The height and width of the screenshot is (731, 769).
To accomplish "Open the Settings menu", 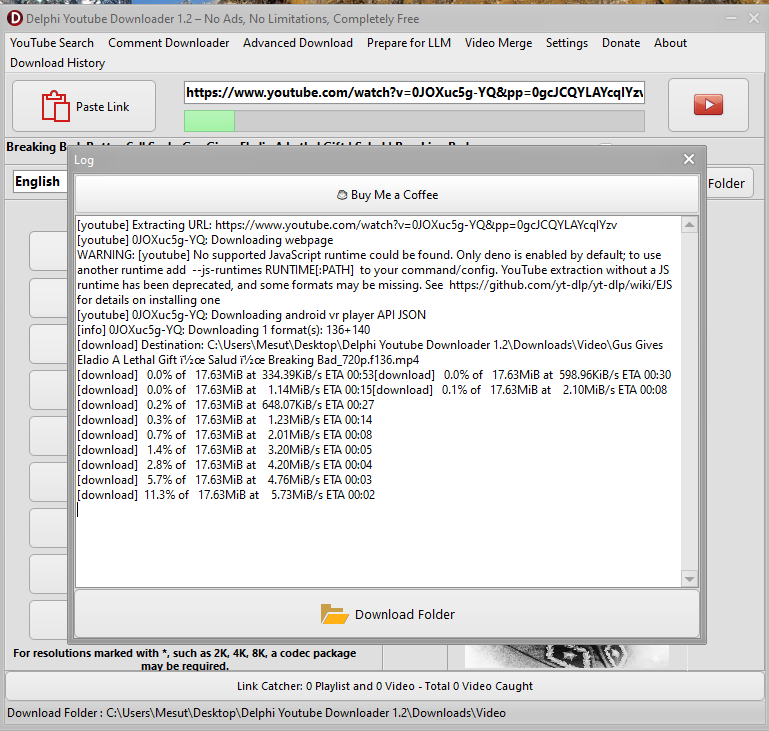I will [566, 43].
